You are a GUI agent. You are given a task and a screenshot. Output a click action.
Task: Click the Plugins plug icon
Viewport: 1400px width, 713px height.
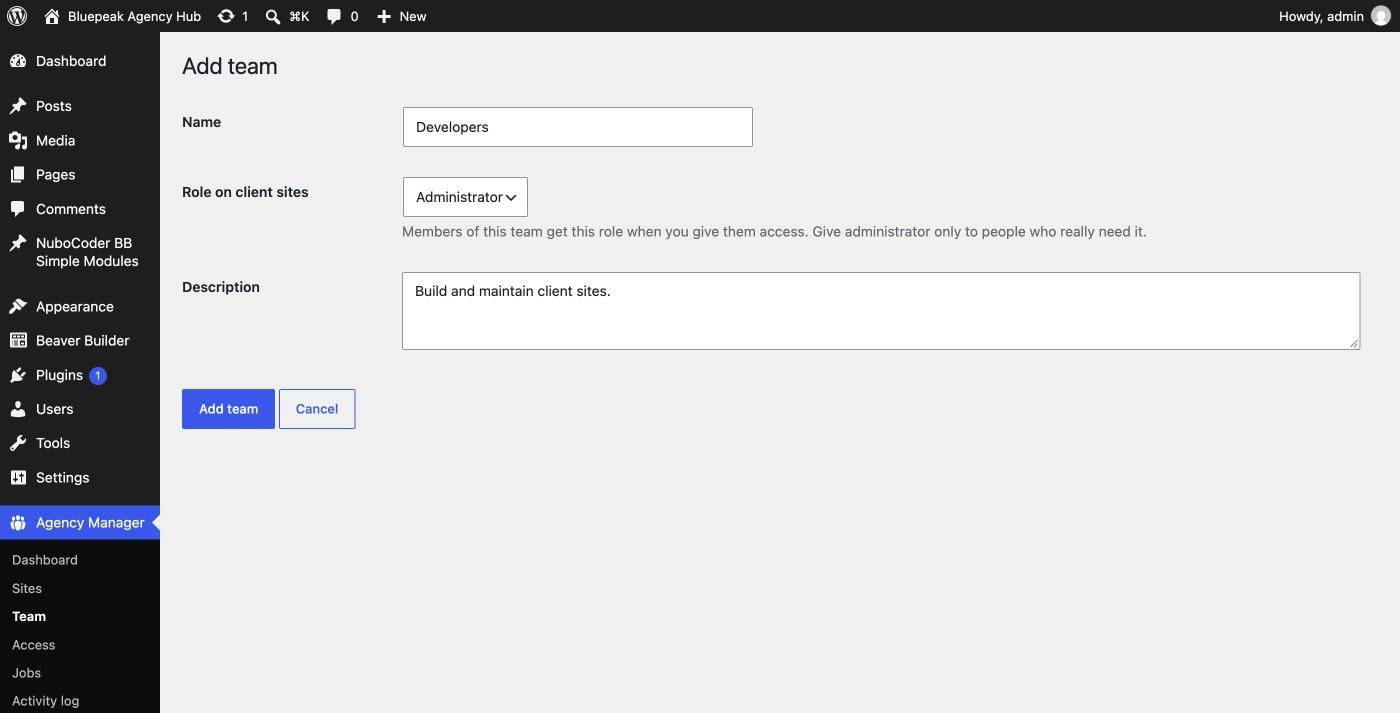(18, 375)
